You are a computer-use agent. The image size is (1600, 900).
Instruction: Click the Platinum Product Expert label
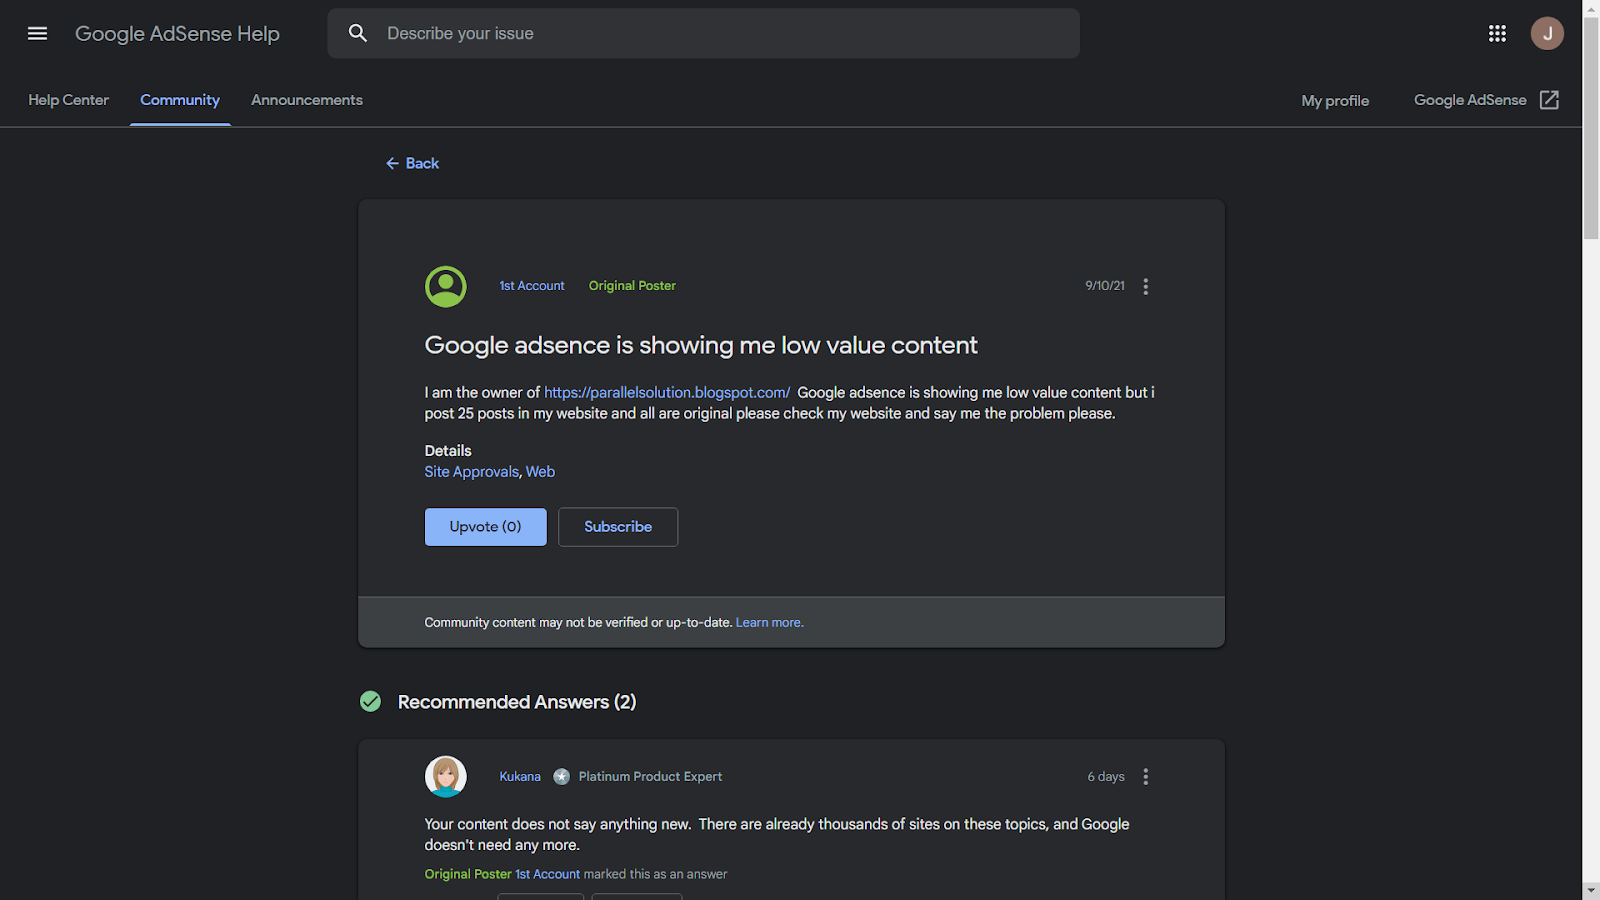tap(650, 777)
